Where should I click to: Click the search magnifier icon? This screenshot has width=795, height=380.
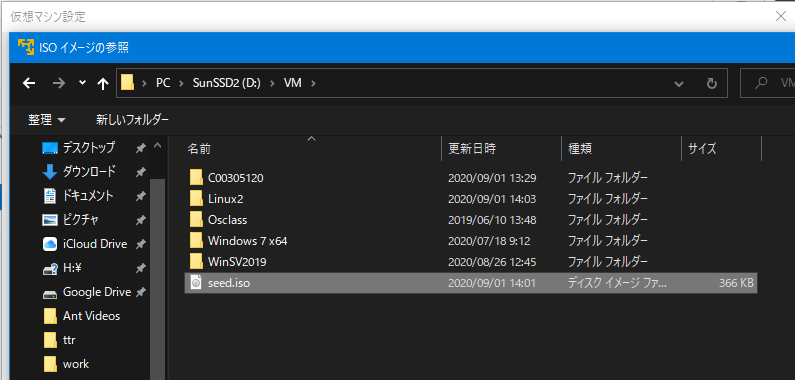pyautogui.click(x=760, y=83)
